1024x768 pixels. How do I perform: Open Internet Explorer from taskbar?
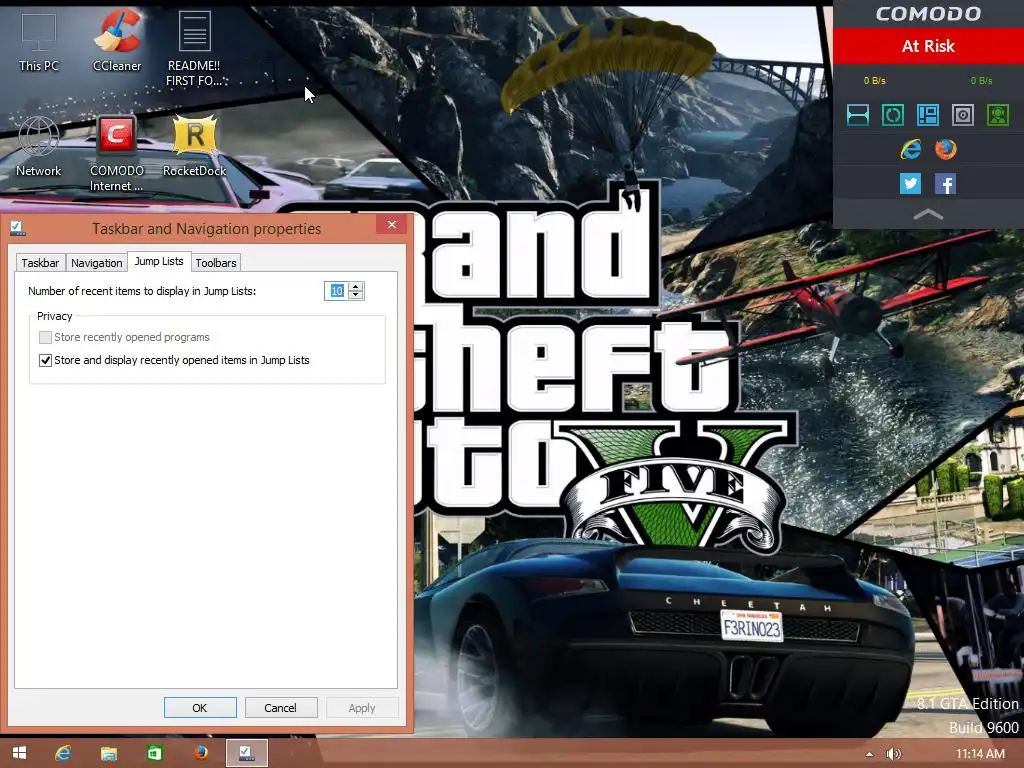63,753
